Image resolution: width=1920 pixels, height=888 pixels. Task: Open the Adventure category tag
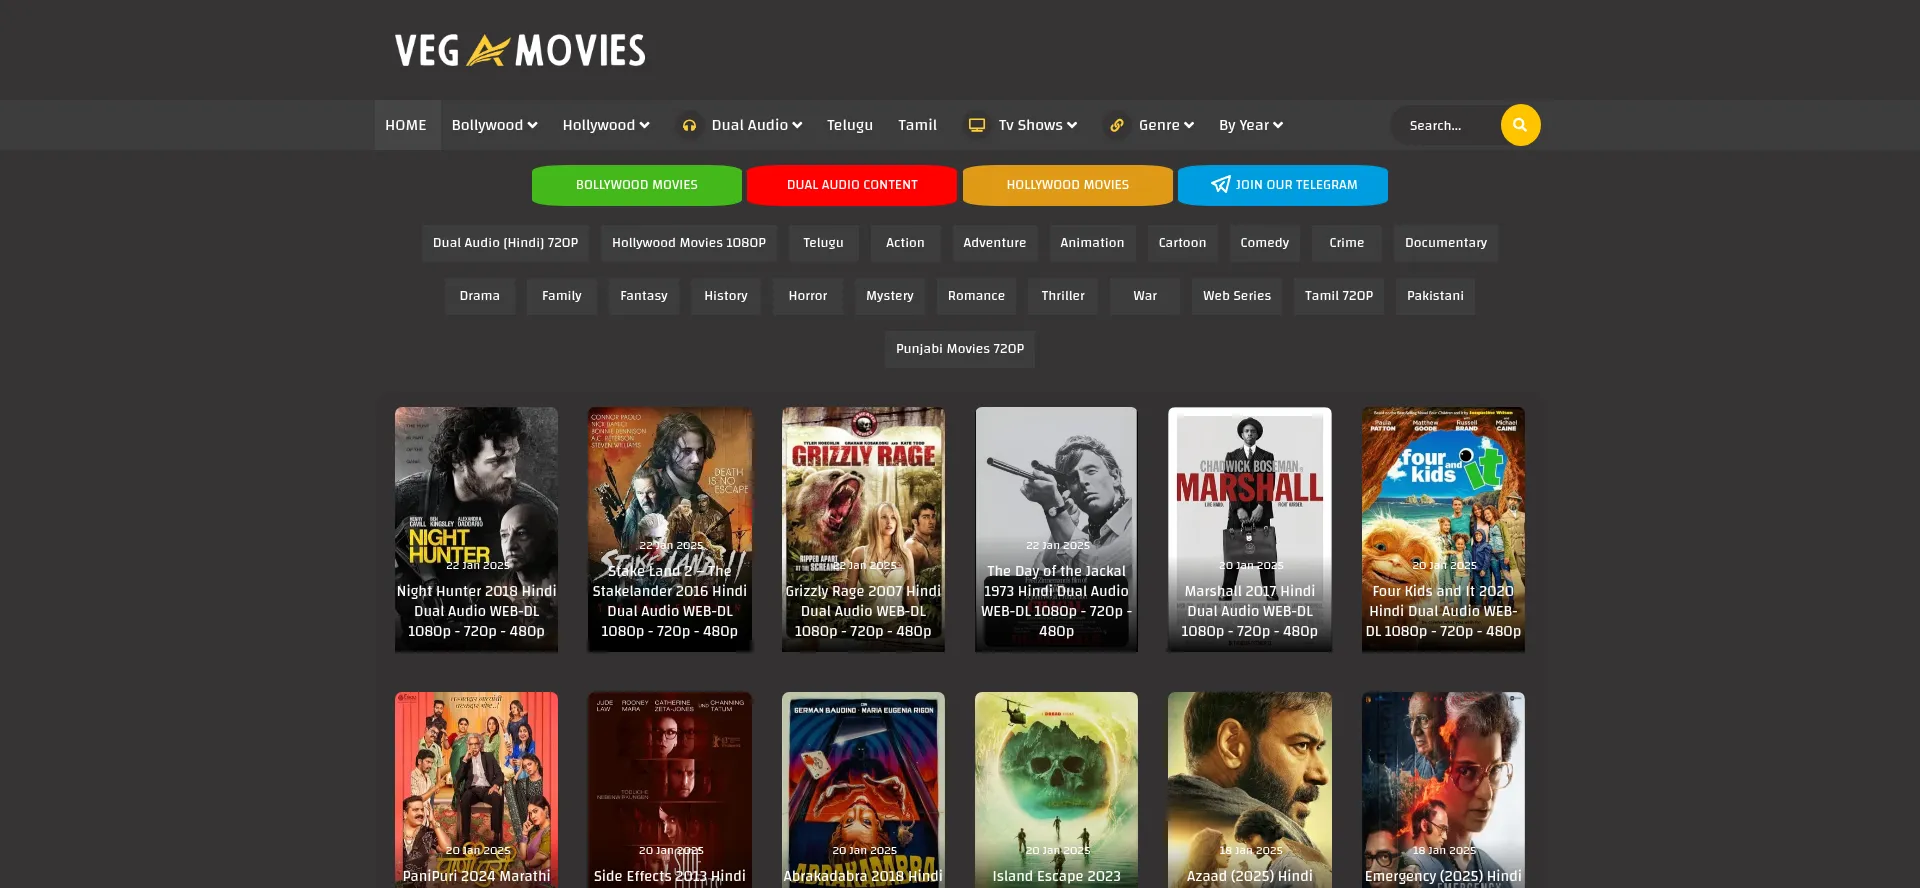(995, 243)
